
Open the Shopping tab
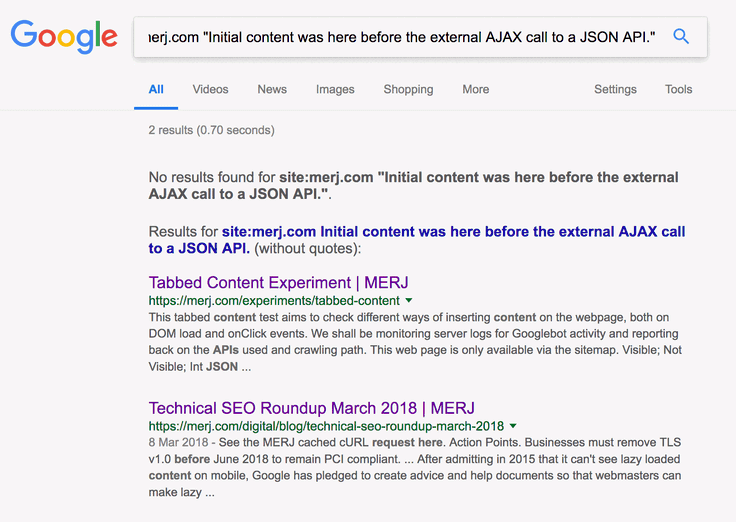[408, 89]
